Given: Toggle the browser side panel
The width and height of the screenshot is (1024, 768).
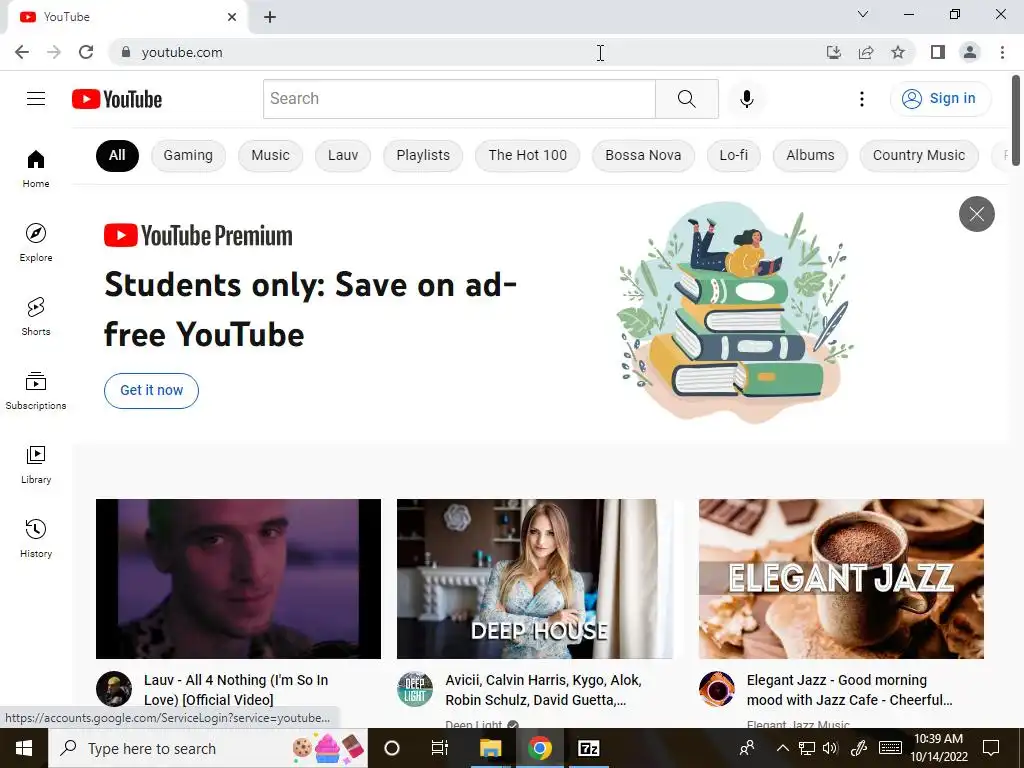Looking at the screenshot, I should 938,52.
